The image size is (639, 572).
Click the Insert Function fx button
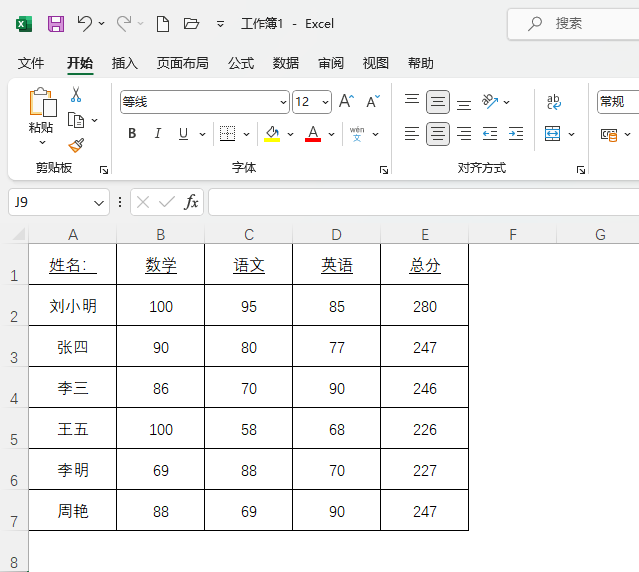coord(191,202)
